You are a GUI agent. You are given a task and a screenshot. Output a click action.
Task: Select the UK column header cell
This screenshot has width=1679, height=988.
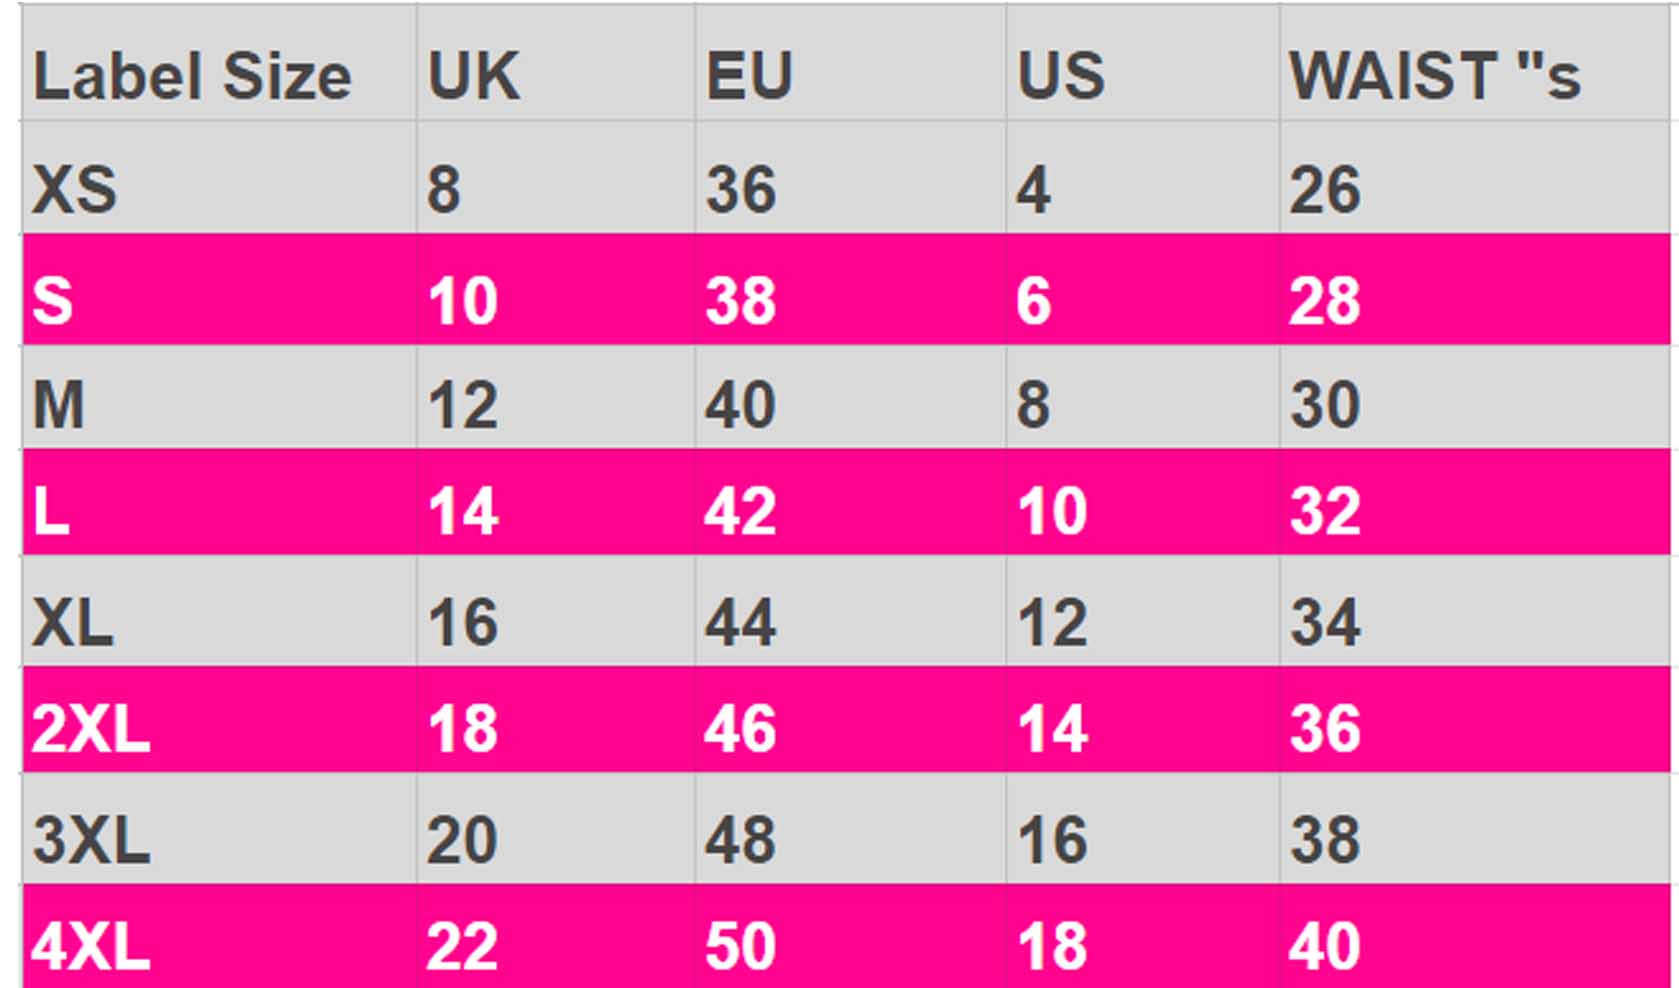point(473,76)
